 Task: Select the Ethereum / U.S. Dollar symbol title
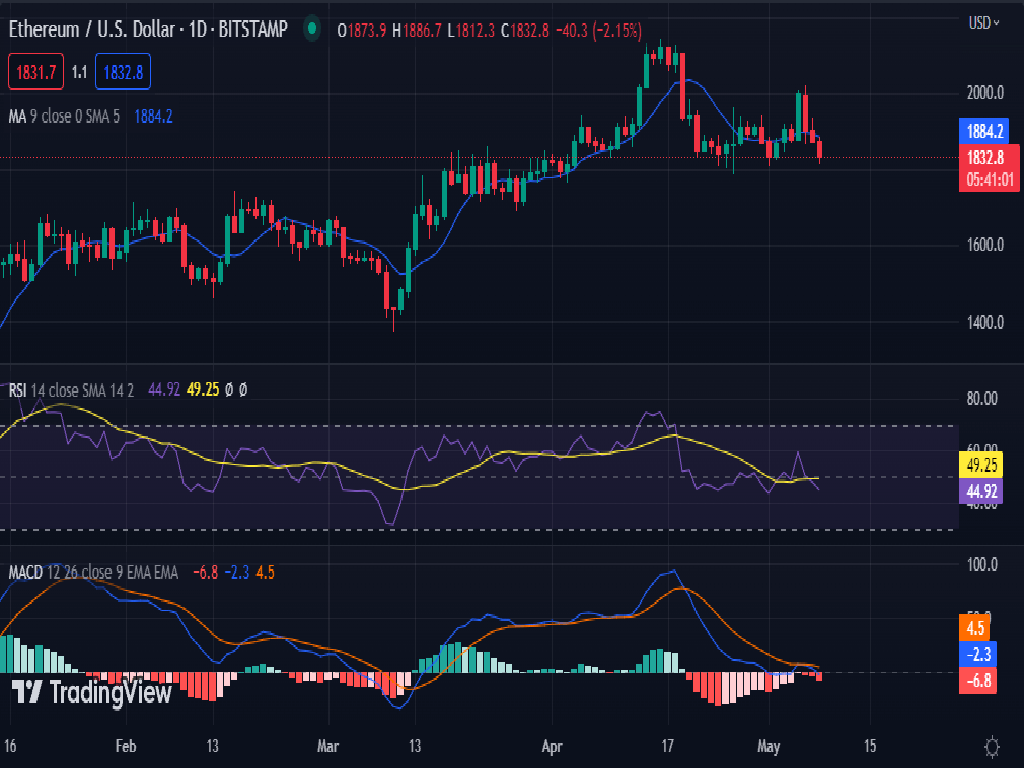point(148,31)
